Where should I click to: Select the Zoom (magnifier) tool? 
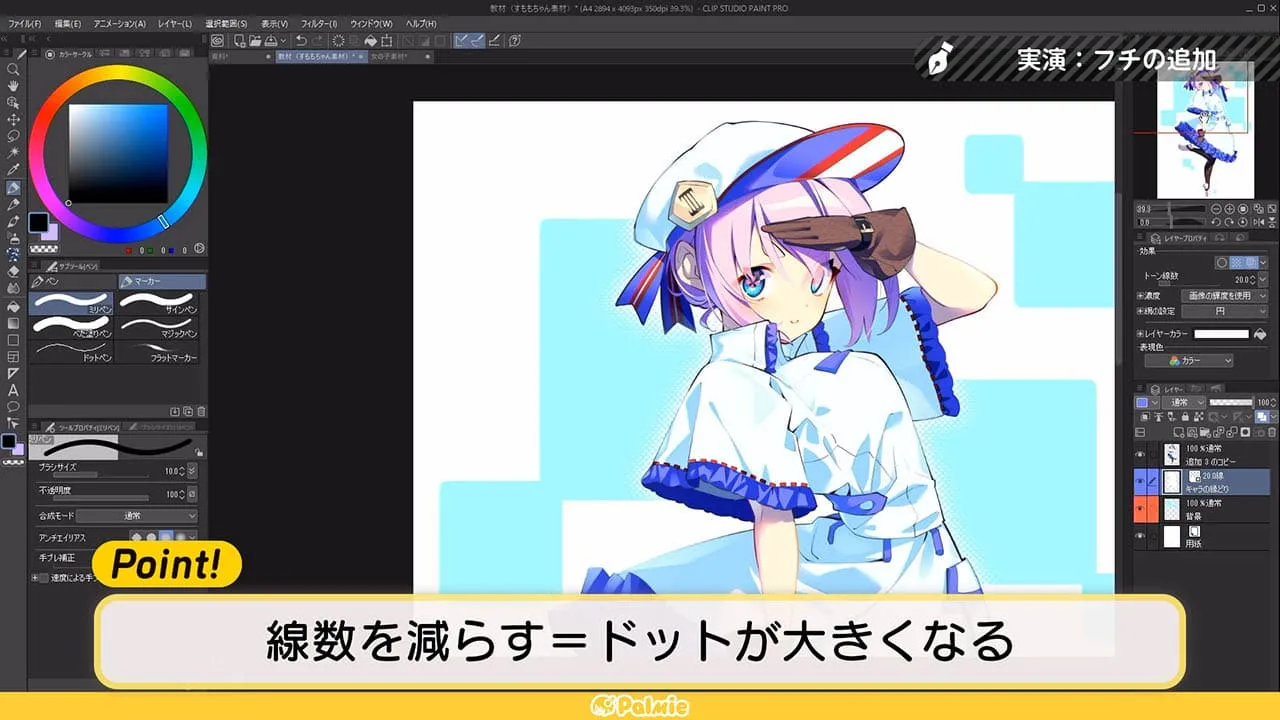tap(13, 70)
